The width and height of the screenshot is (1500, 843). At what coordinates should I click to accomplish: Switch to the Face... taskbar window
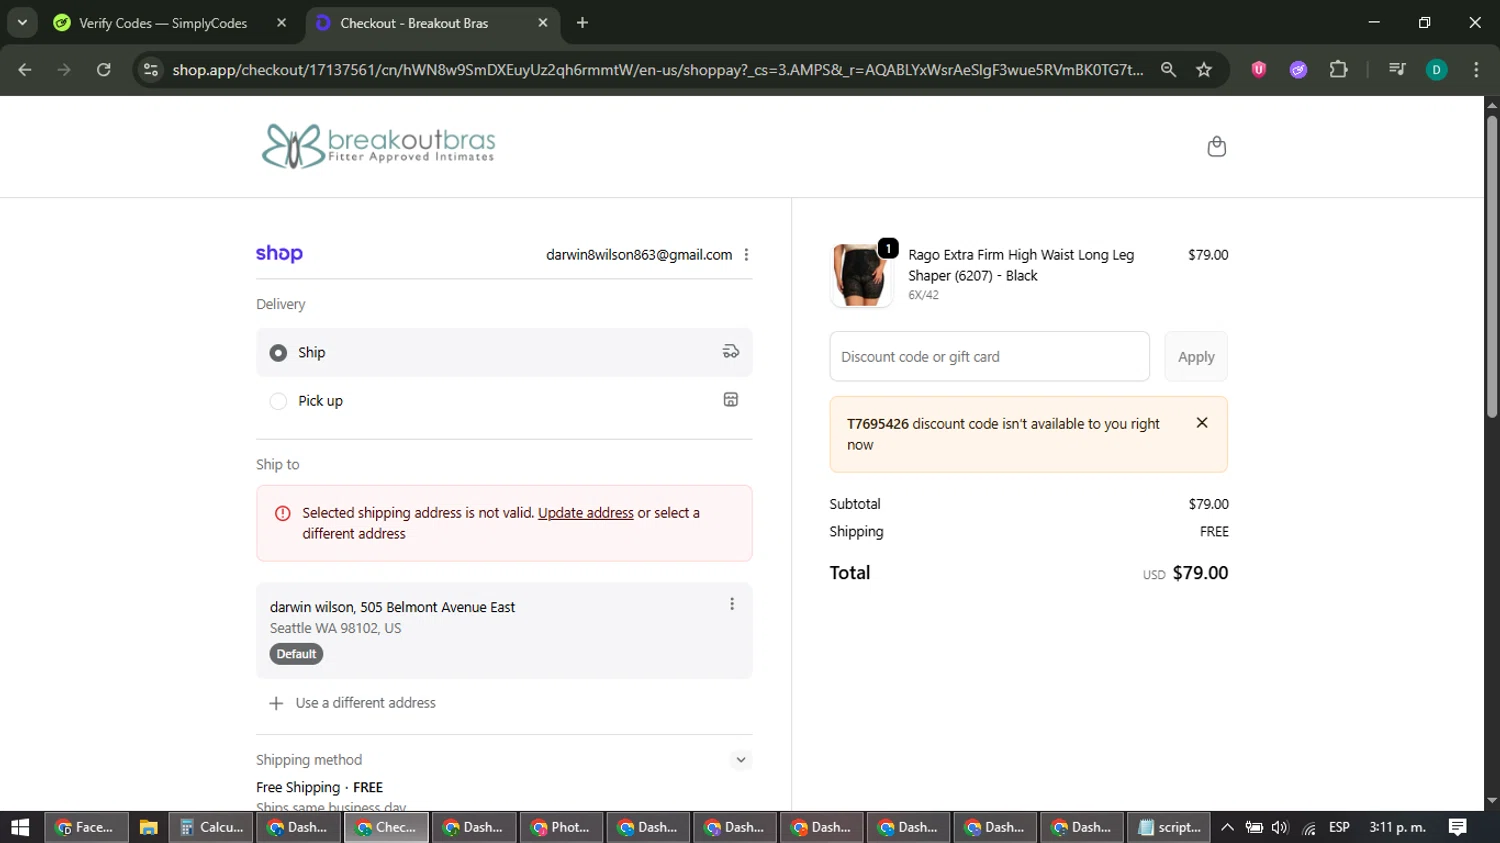(85, 827)
